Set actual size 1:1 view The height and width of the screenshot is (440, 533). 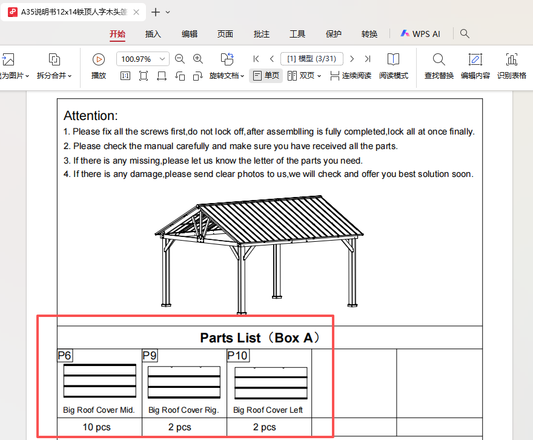click(x=125, y=75)
